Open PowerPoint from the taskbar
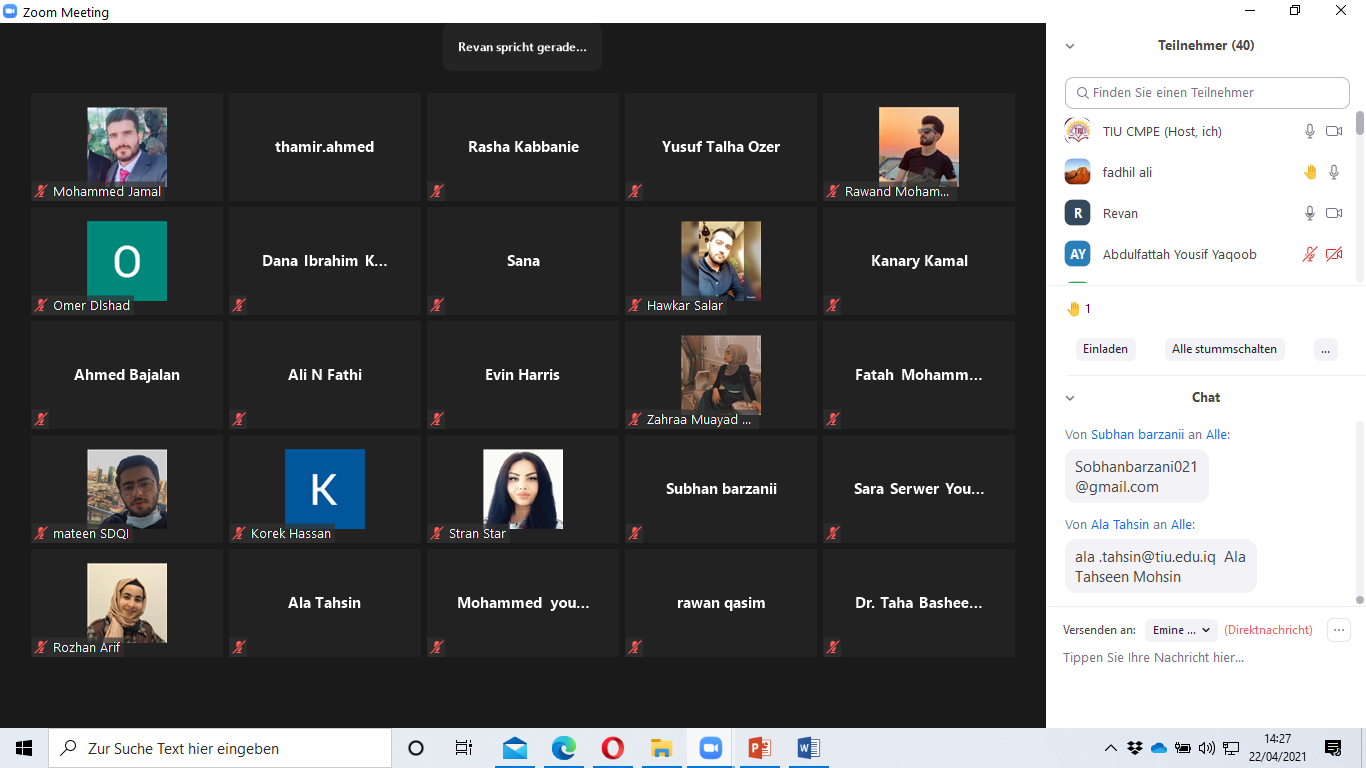 point(760,748)
